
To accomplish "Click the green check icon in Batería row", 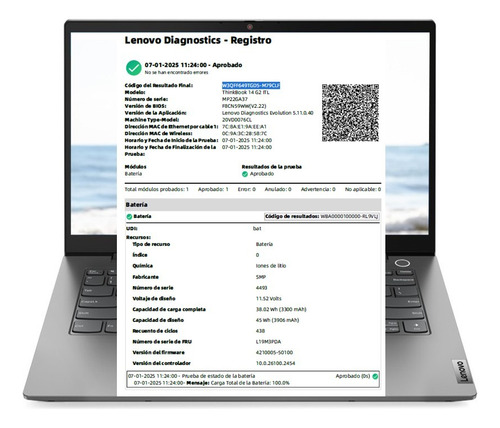I will coord(129,217).
